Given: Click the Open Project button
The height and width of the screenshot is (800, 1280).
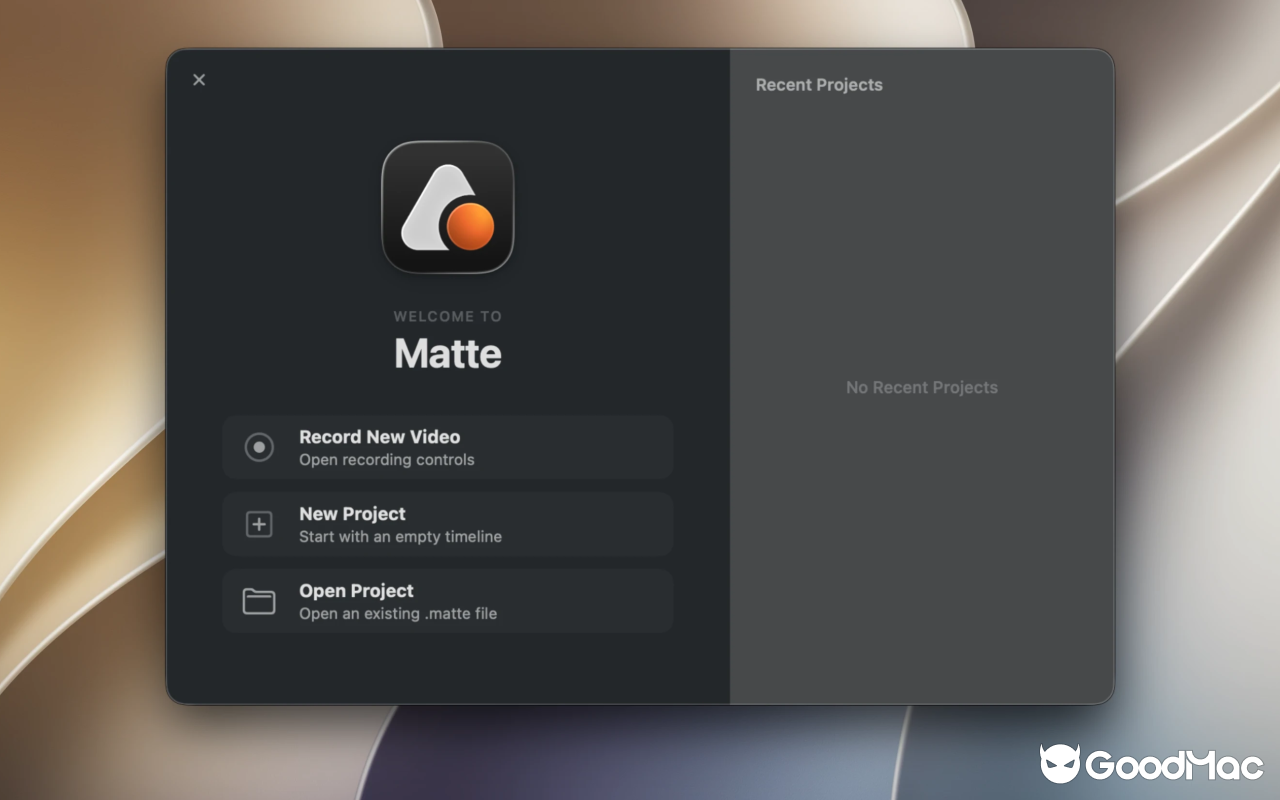Looking at the screenshot, I should pyautogui.click(x=448, y=601).
